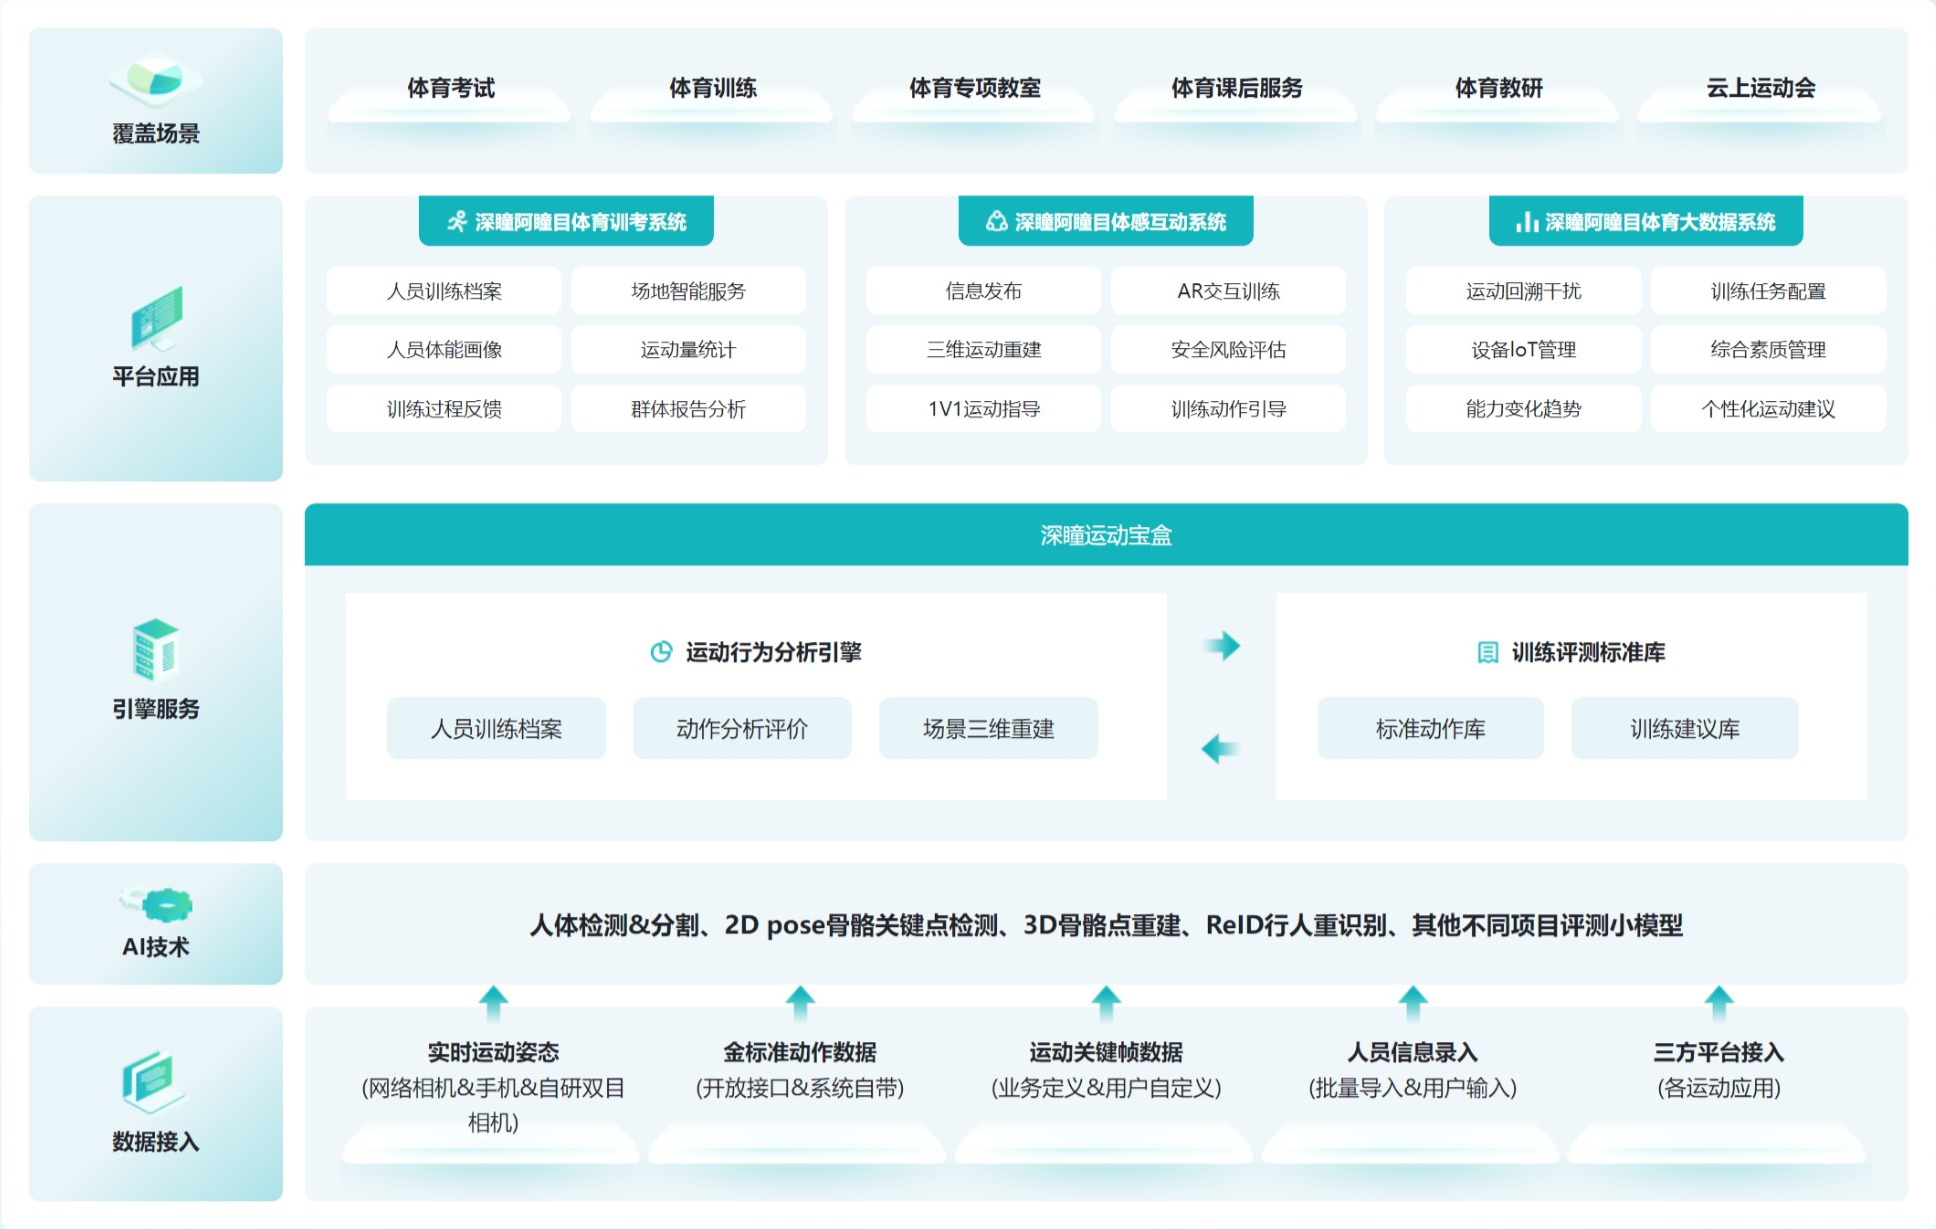Click the up arrow above 实时运动姿态

pyautogui.click(x=493, y=1001)
